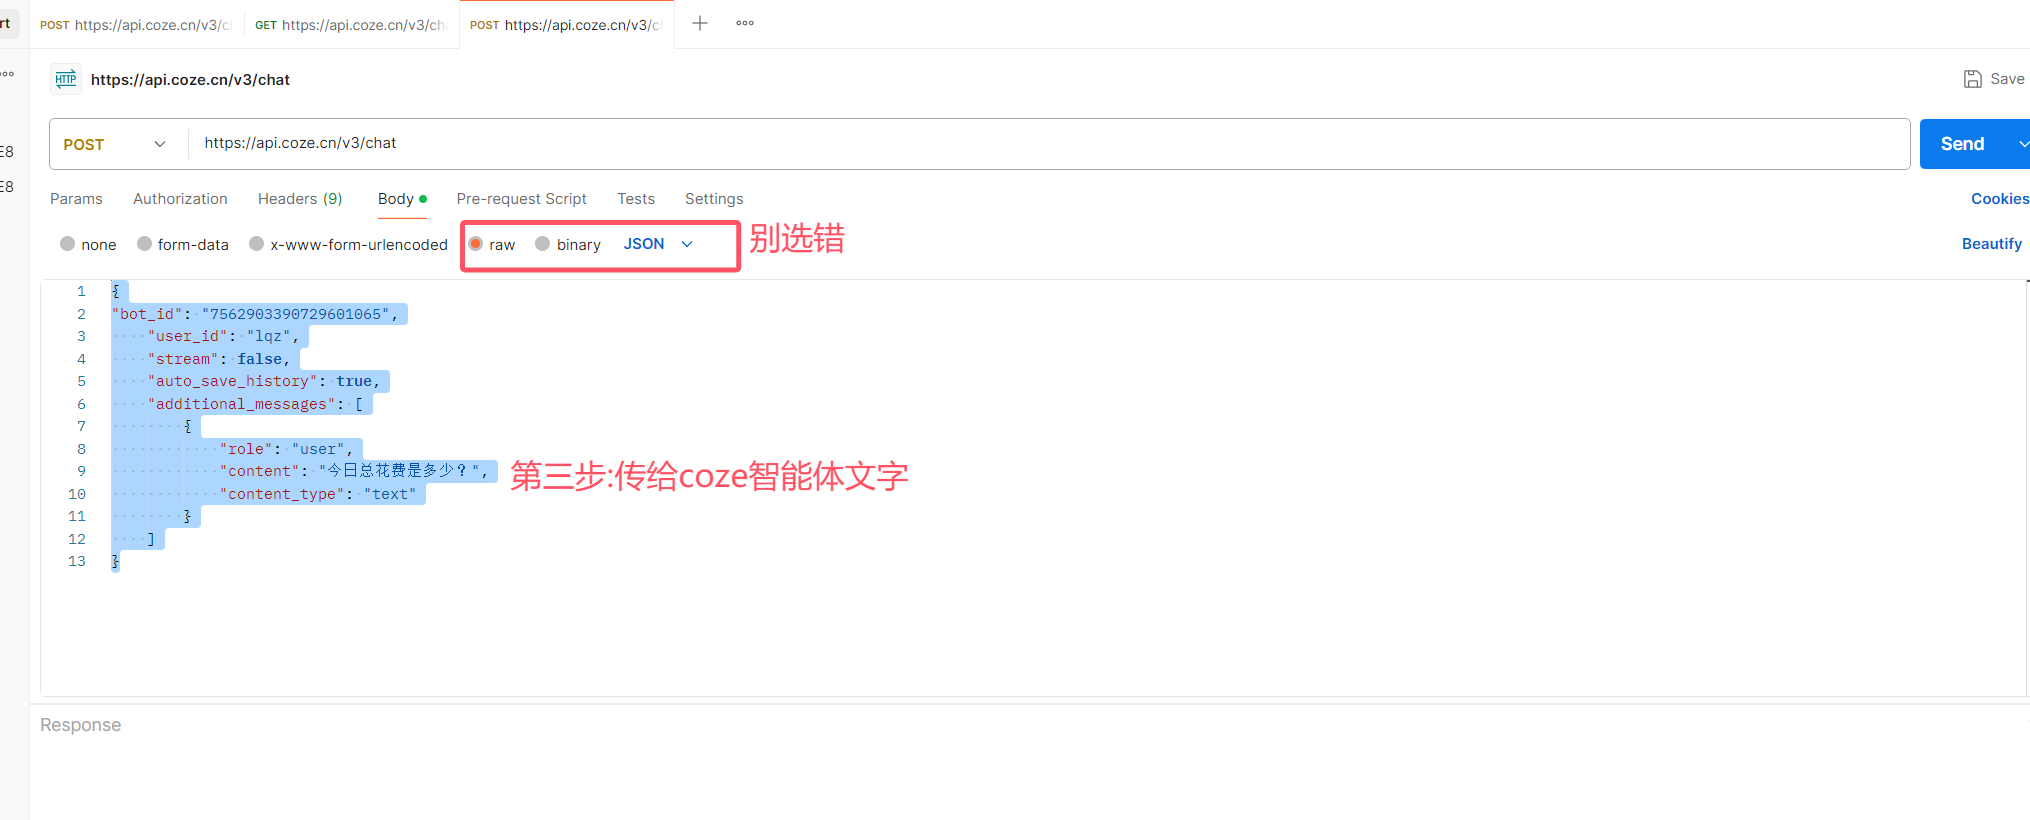Screen dimensions: 2030x820
Task: Click the HTTP request type icon
Action: (x=66, y=79)
